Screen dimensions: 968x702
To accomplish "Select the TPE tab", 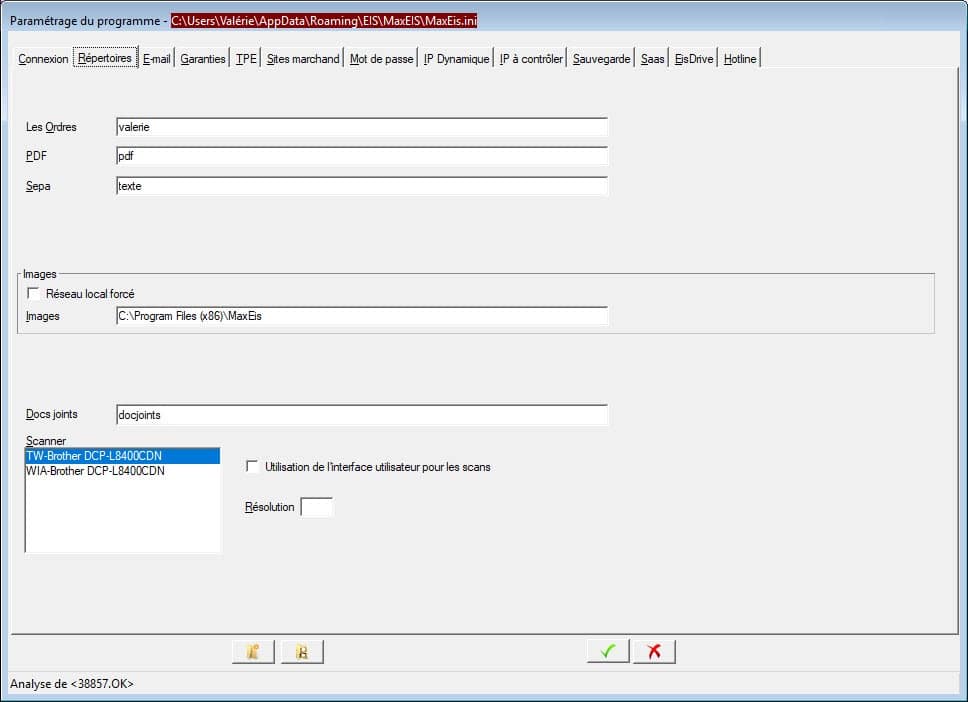I will 246,59.
